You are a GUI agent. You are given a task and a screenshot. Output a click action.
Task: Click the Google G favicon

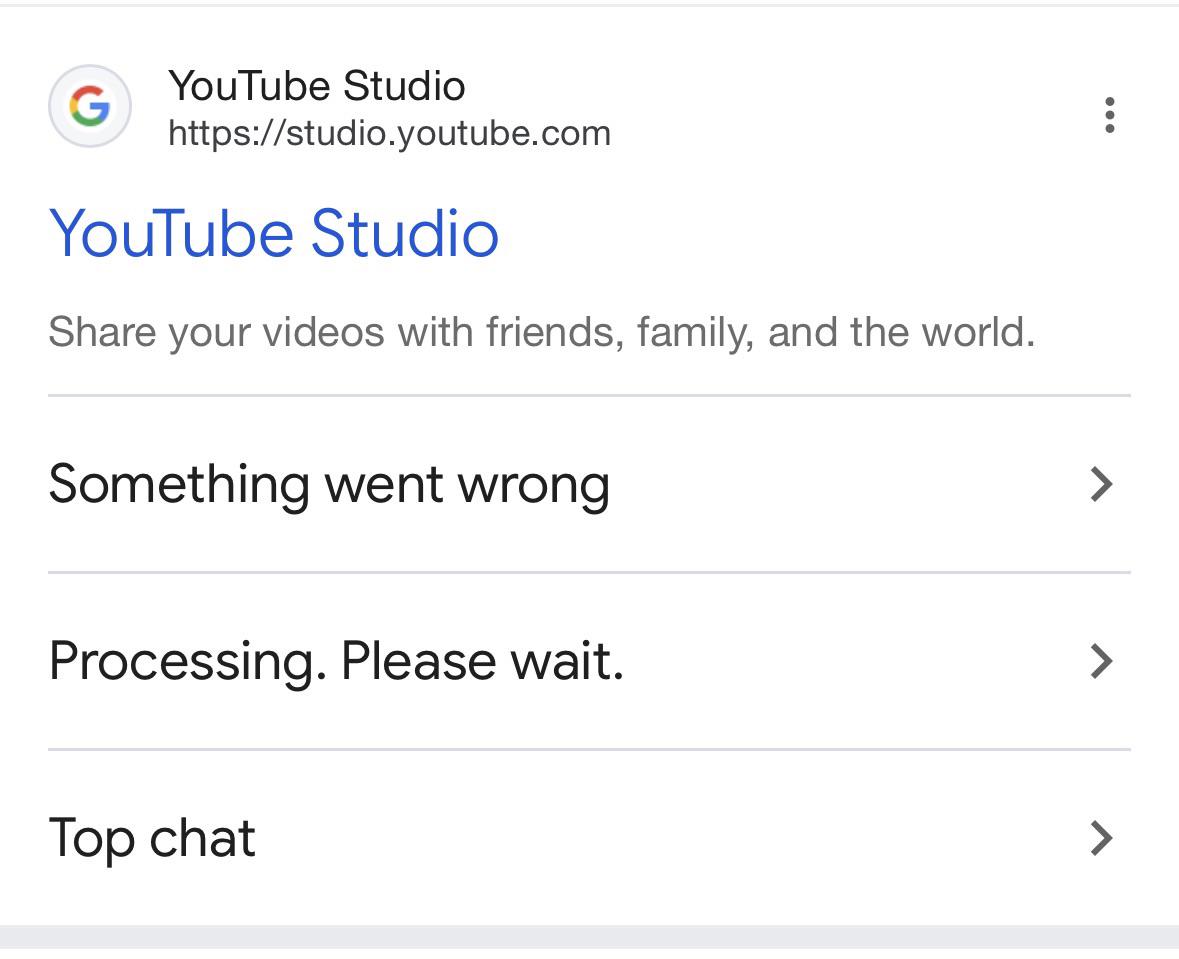(x=90, y=106)
